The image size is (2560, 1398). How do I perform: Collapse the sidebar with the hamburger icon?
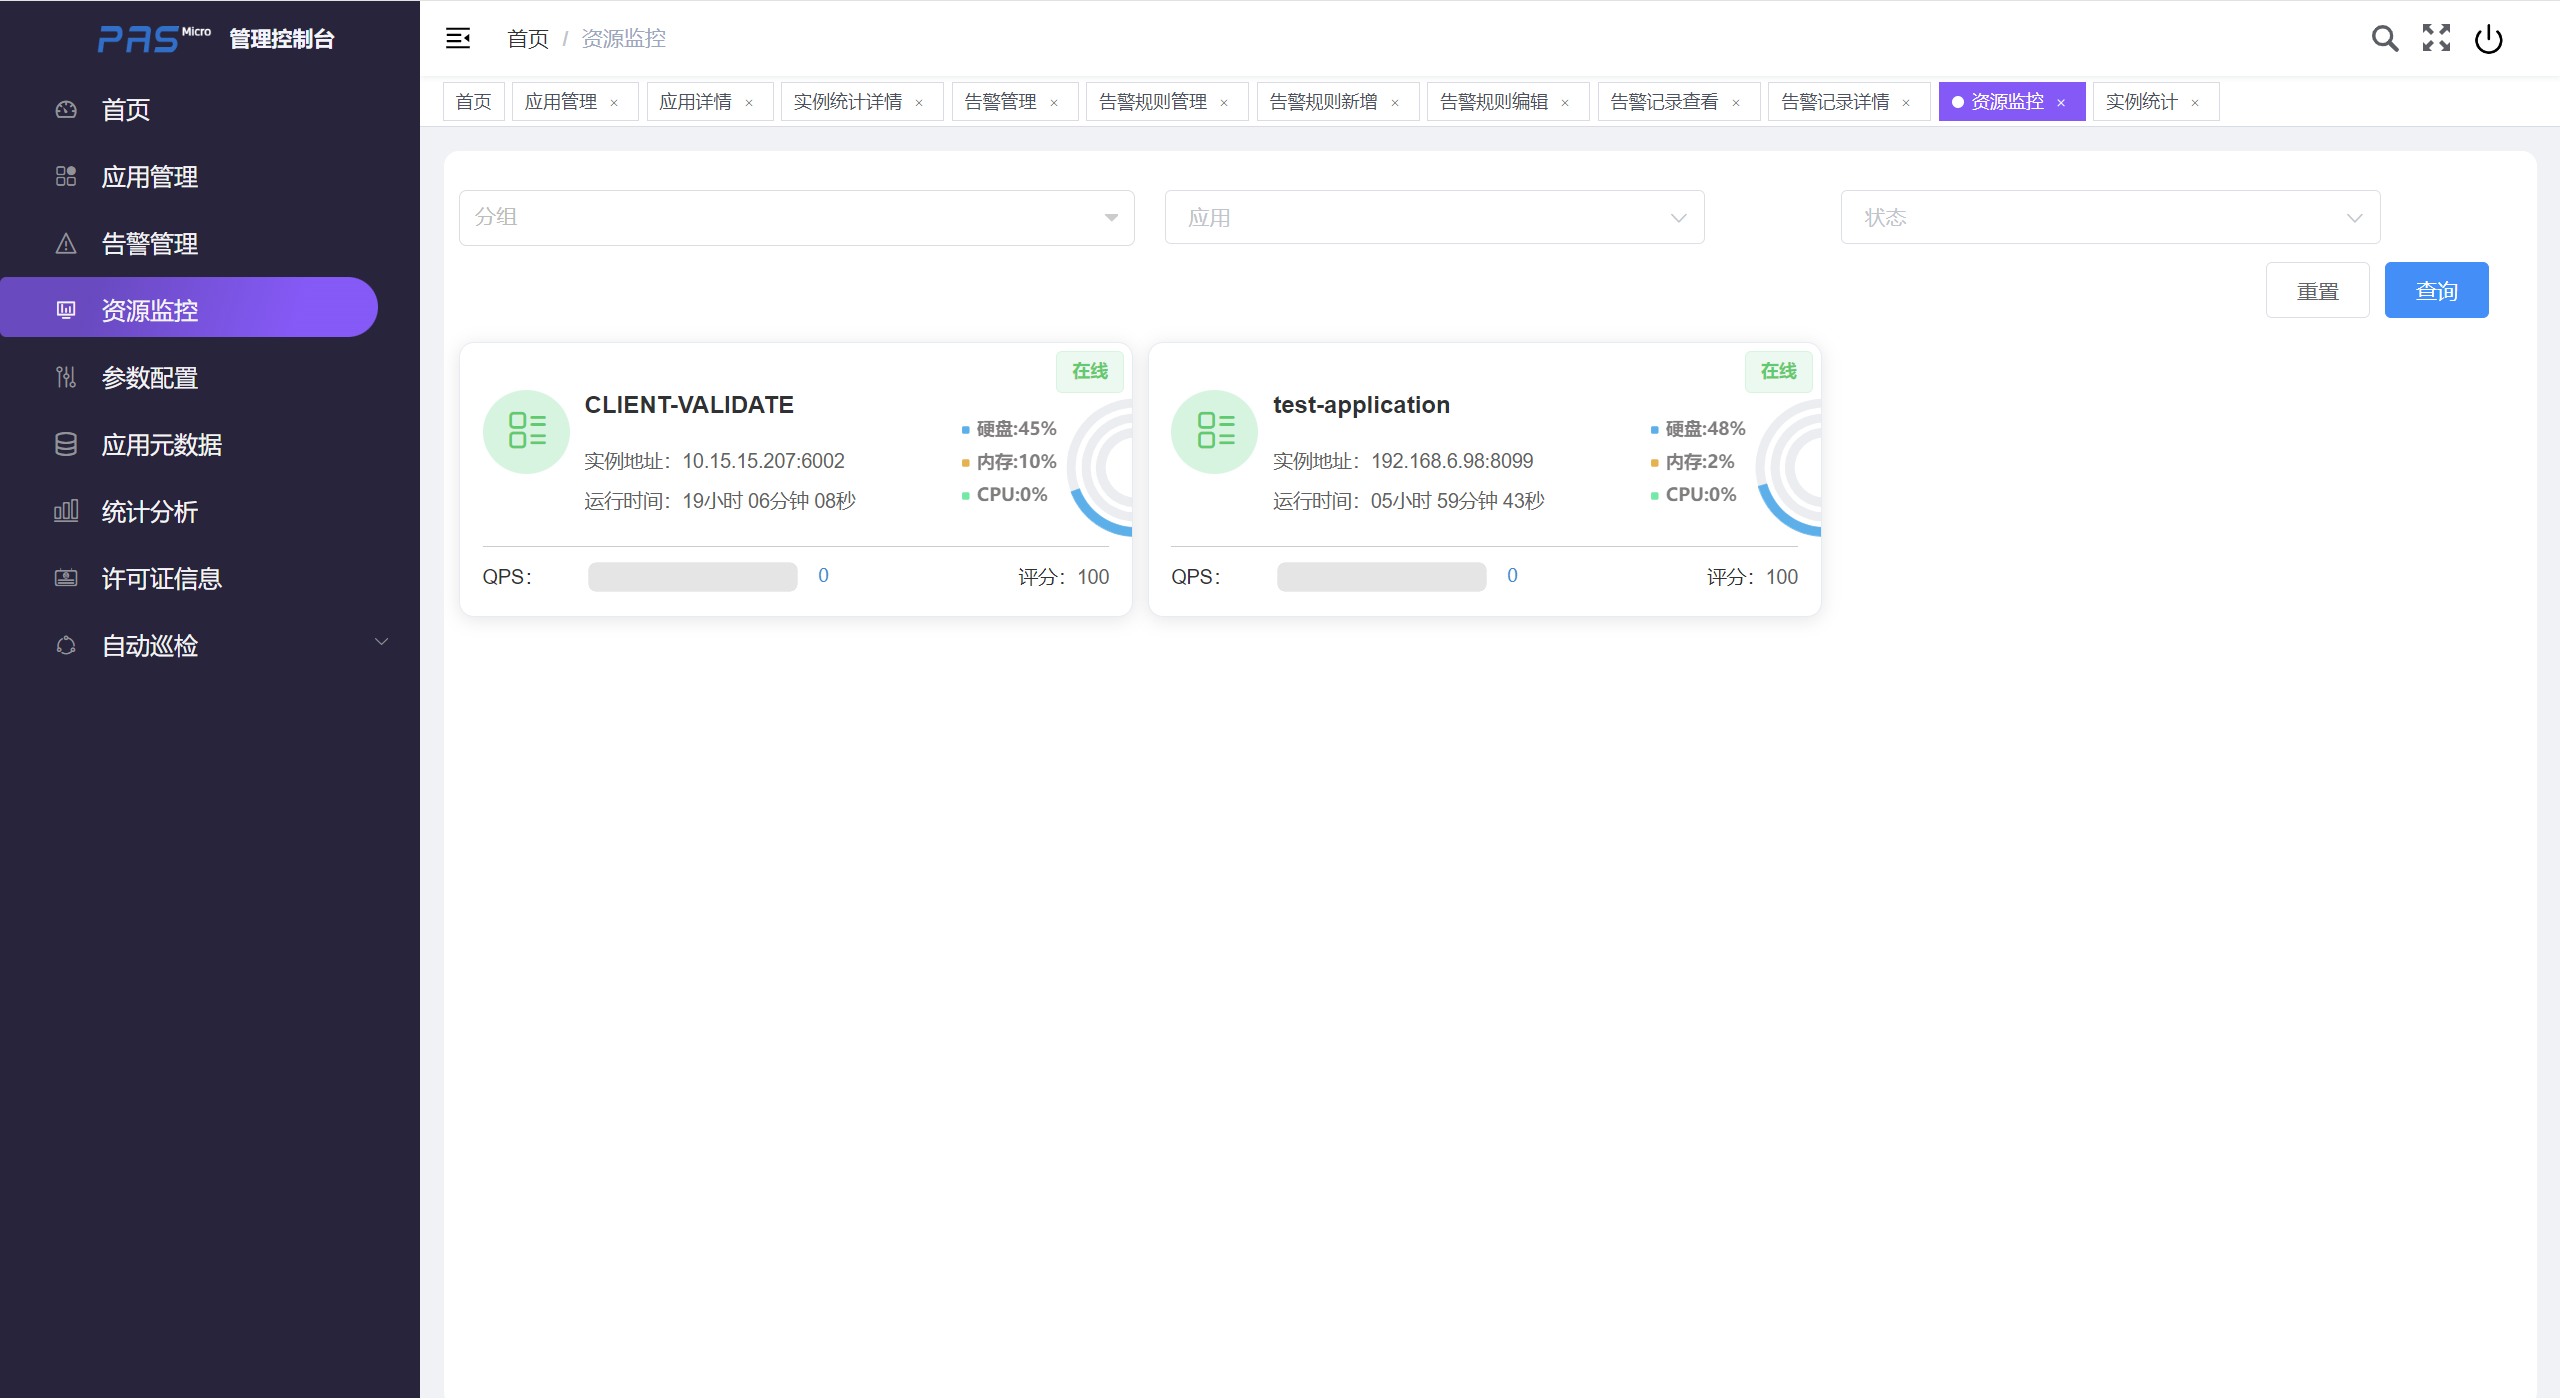pyautogui.click(x=458, y=38)
